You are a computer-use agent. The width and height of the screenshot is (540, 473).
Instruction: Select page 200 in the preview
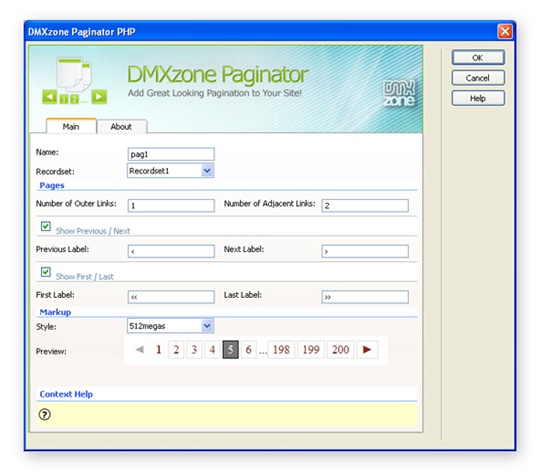tap(341, 350)
